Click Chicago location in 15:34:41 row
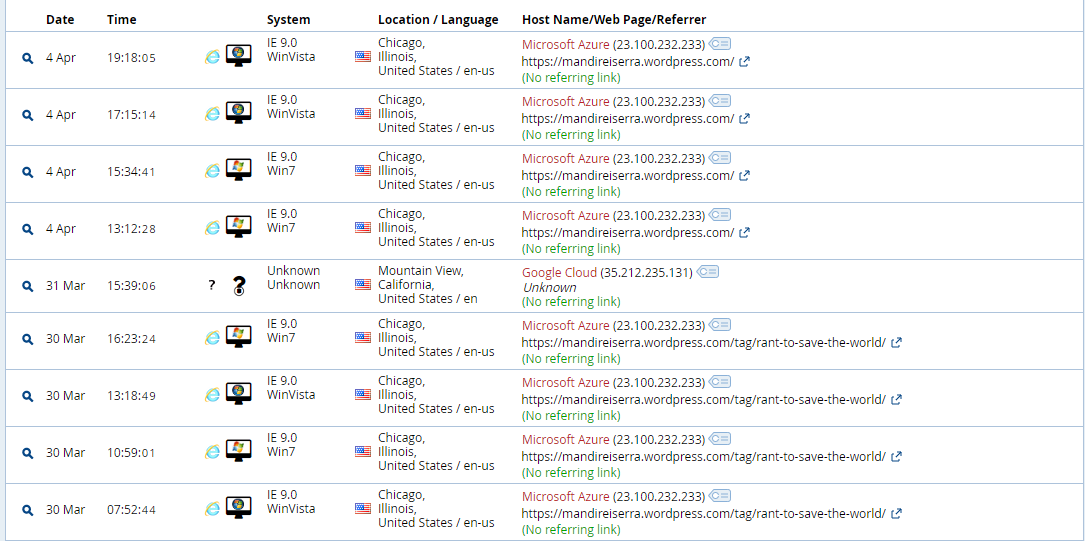 tap(436, 171)
